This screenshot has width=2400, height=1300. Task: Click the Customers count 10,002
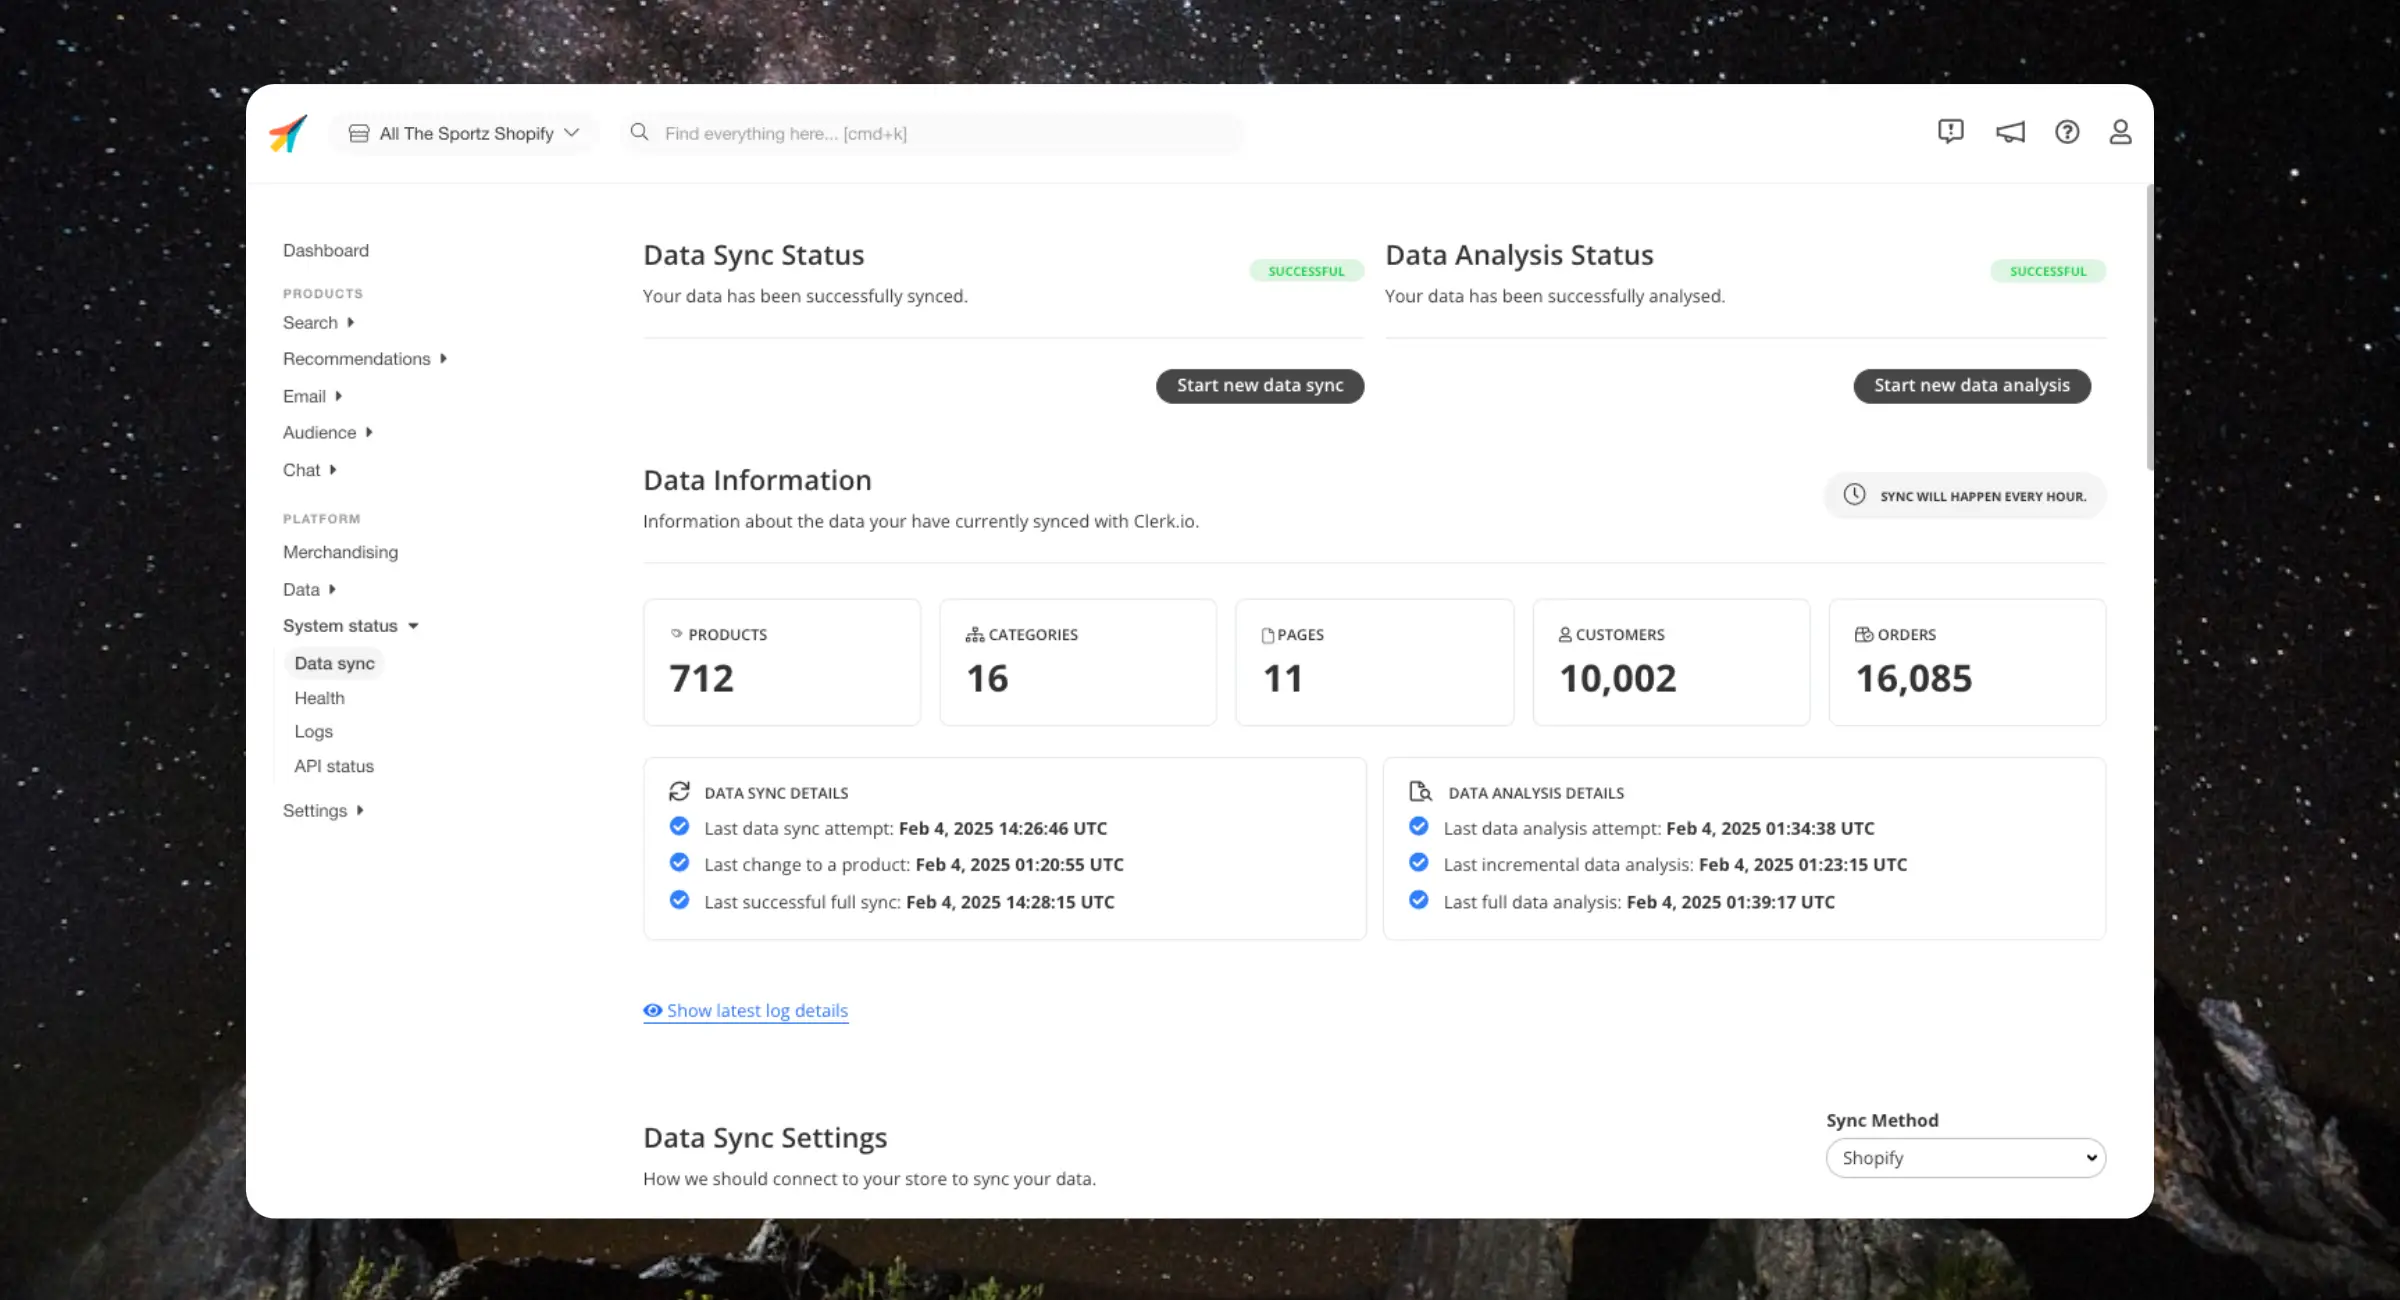pos(1618,679)
